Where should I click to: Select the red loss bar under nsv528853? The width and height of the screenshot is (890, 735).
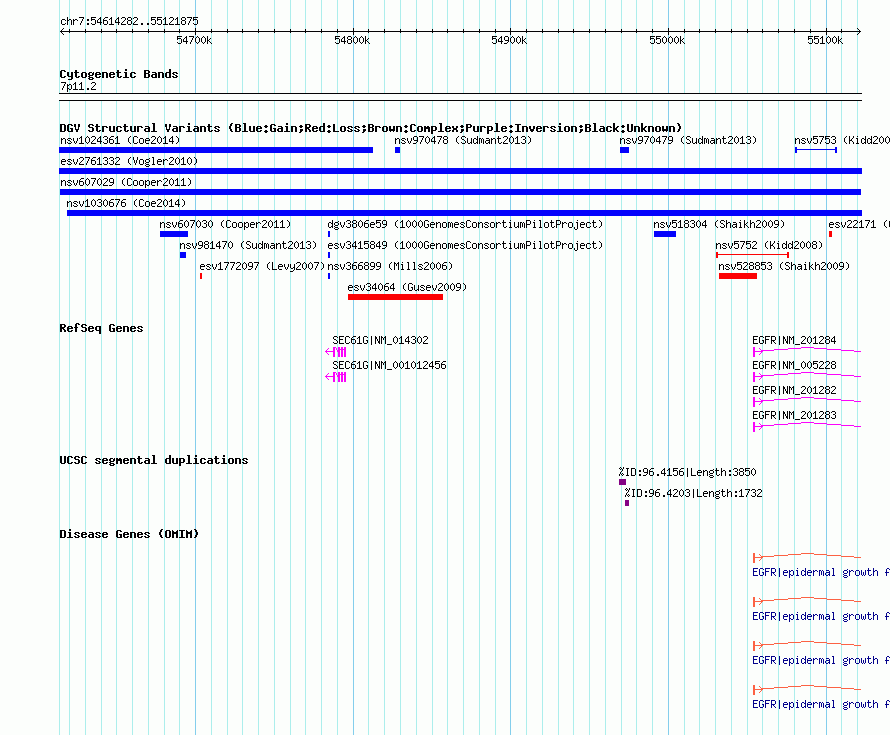[x=738, y=276]
